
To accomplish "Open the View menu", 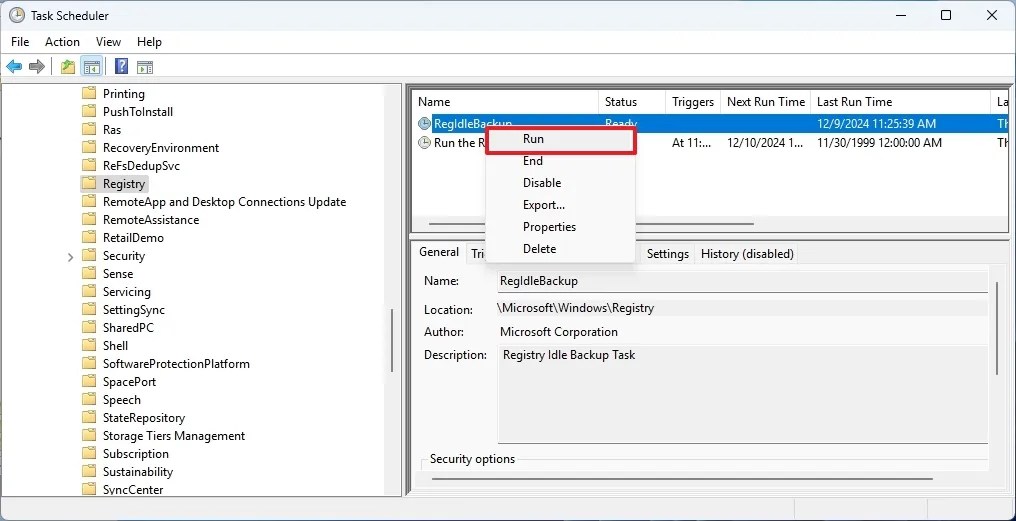I will [108, 41].
